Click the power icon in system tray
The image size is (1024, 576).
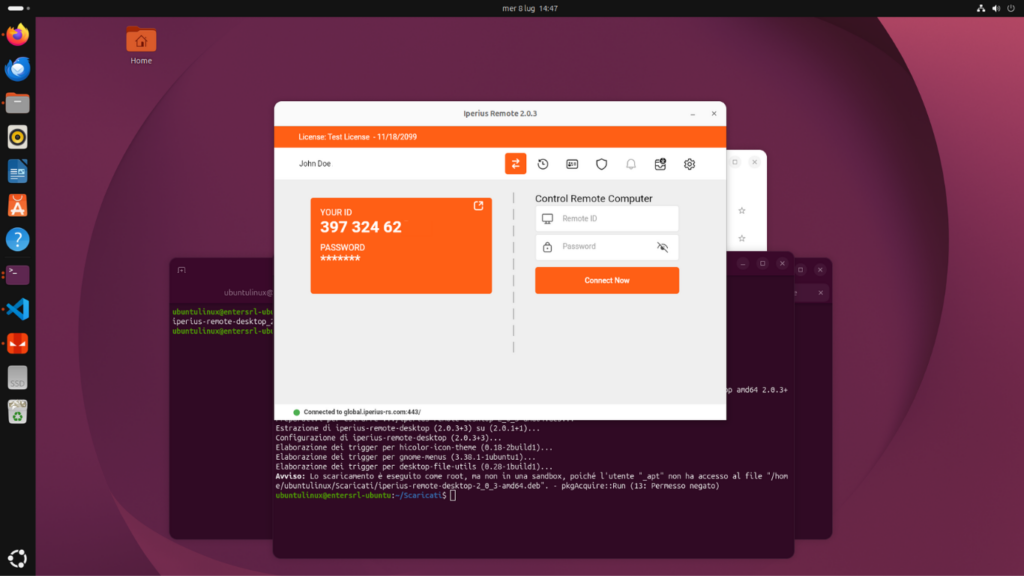[1011, 8]
